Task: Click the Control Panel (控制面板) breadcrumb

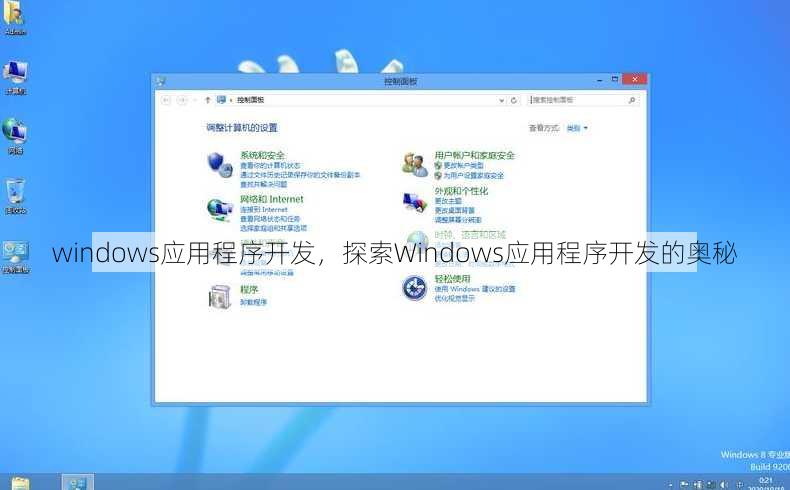Action: click(250, 100)
